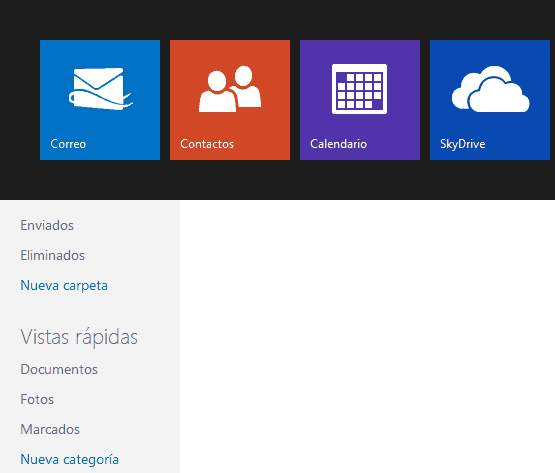Show the Fotos quick view
The height and width of the screenshot is (473, 555).
[x=37, y=400]
